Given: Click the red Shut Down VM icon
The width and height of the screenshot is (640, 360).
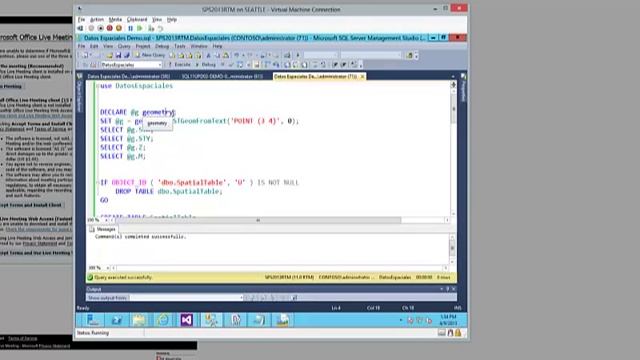Looking at the screenshot, I should (x=110, y=28).
